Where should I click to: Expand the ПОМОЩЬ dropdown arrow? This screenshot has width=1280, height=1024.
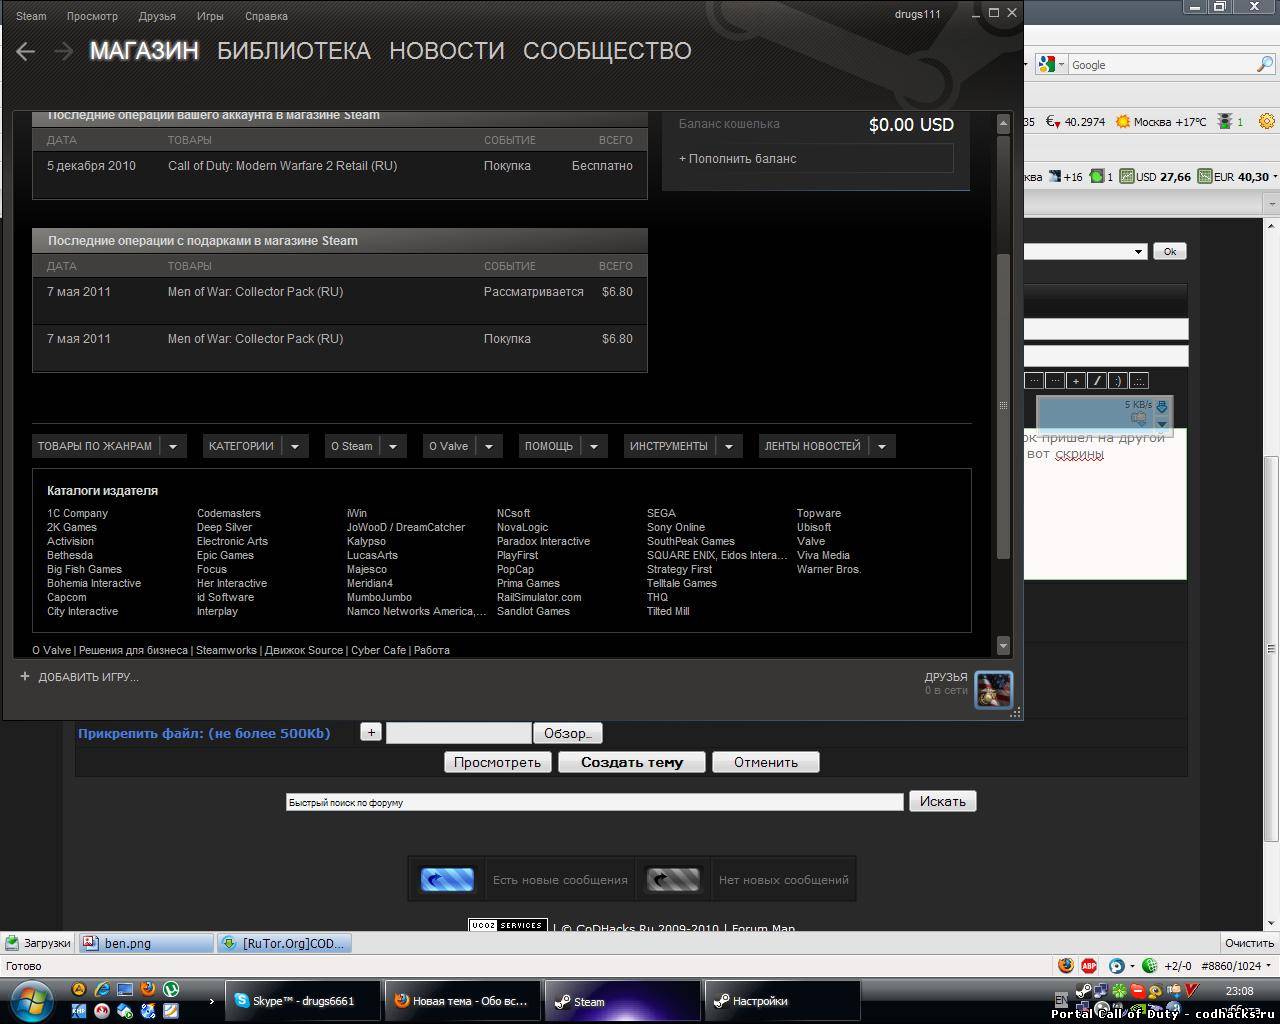594,446
